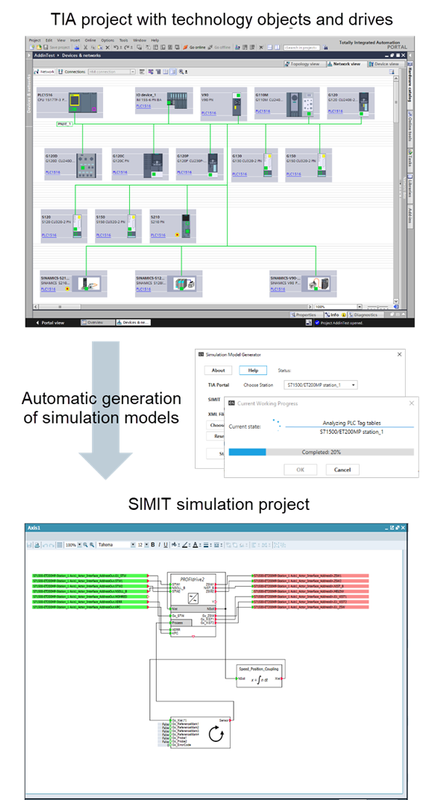Select the G150 drive icon

(x=322, y=164)
